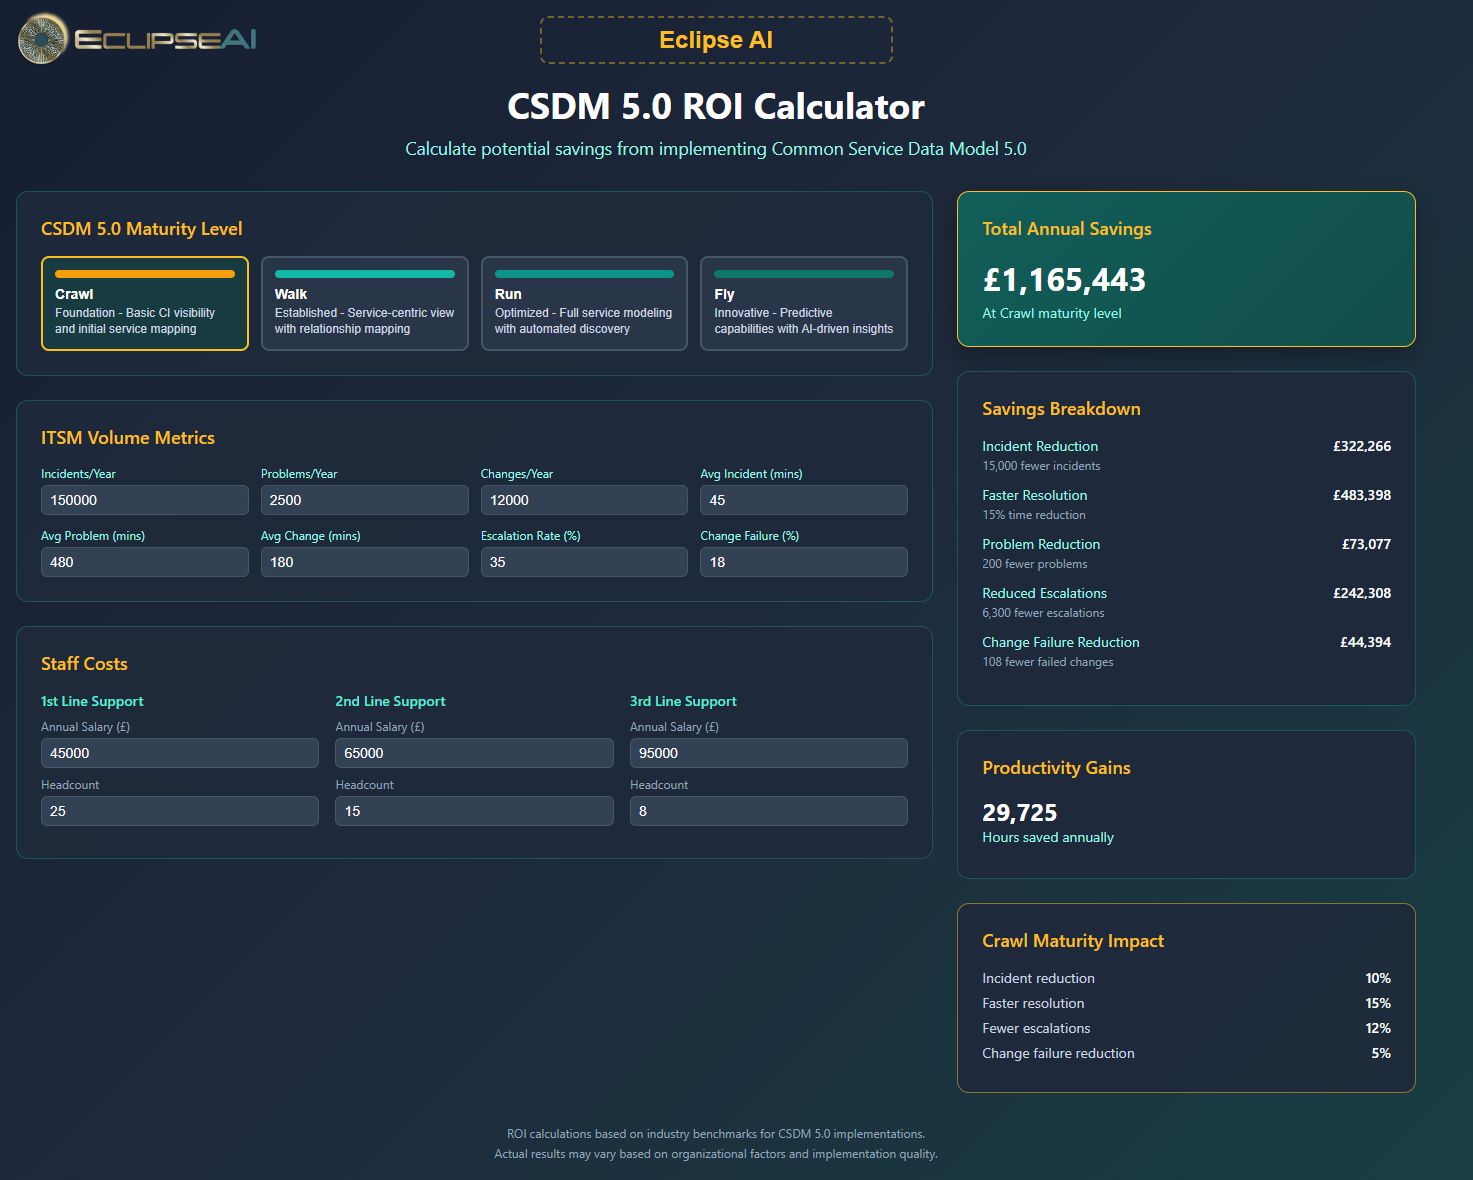
Task: Edit the 1st Line Support salary
Action: click(x=180, y=752)
